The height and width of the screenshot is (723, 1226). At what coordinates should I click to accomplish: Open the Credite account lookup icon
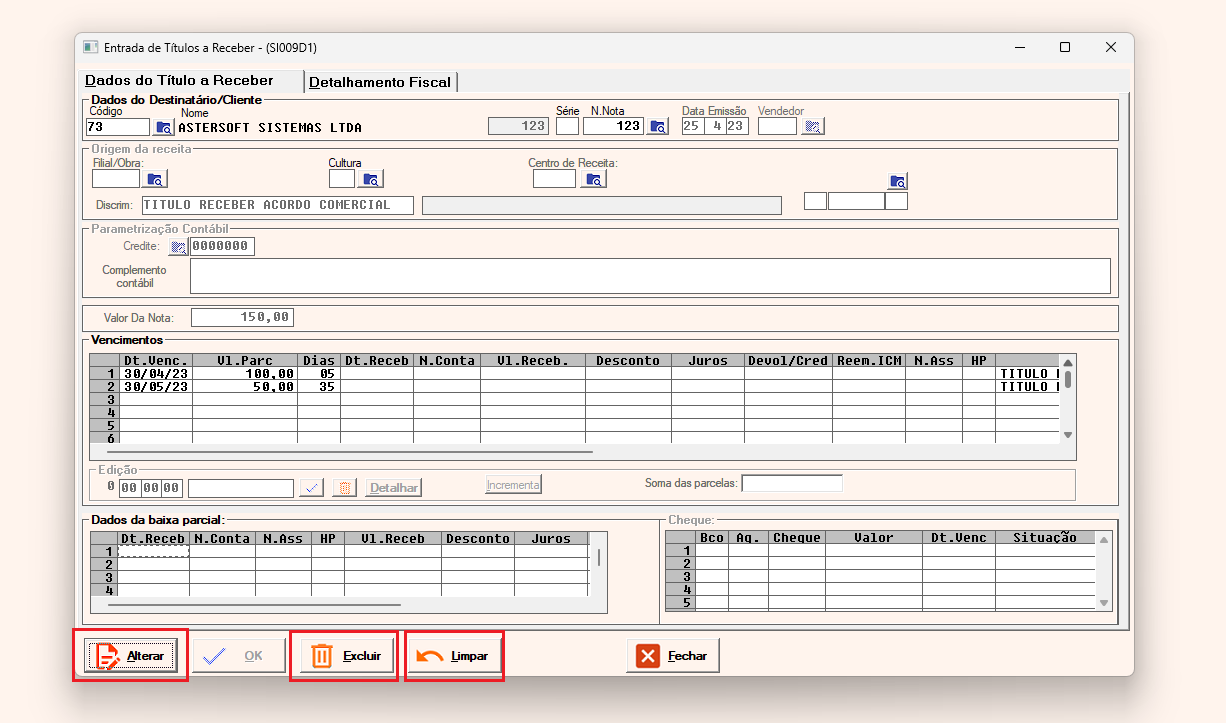point(178,247)
